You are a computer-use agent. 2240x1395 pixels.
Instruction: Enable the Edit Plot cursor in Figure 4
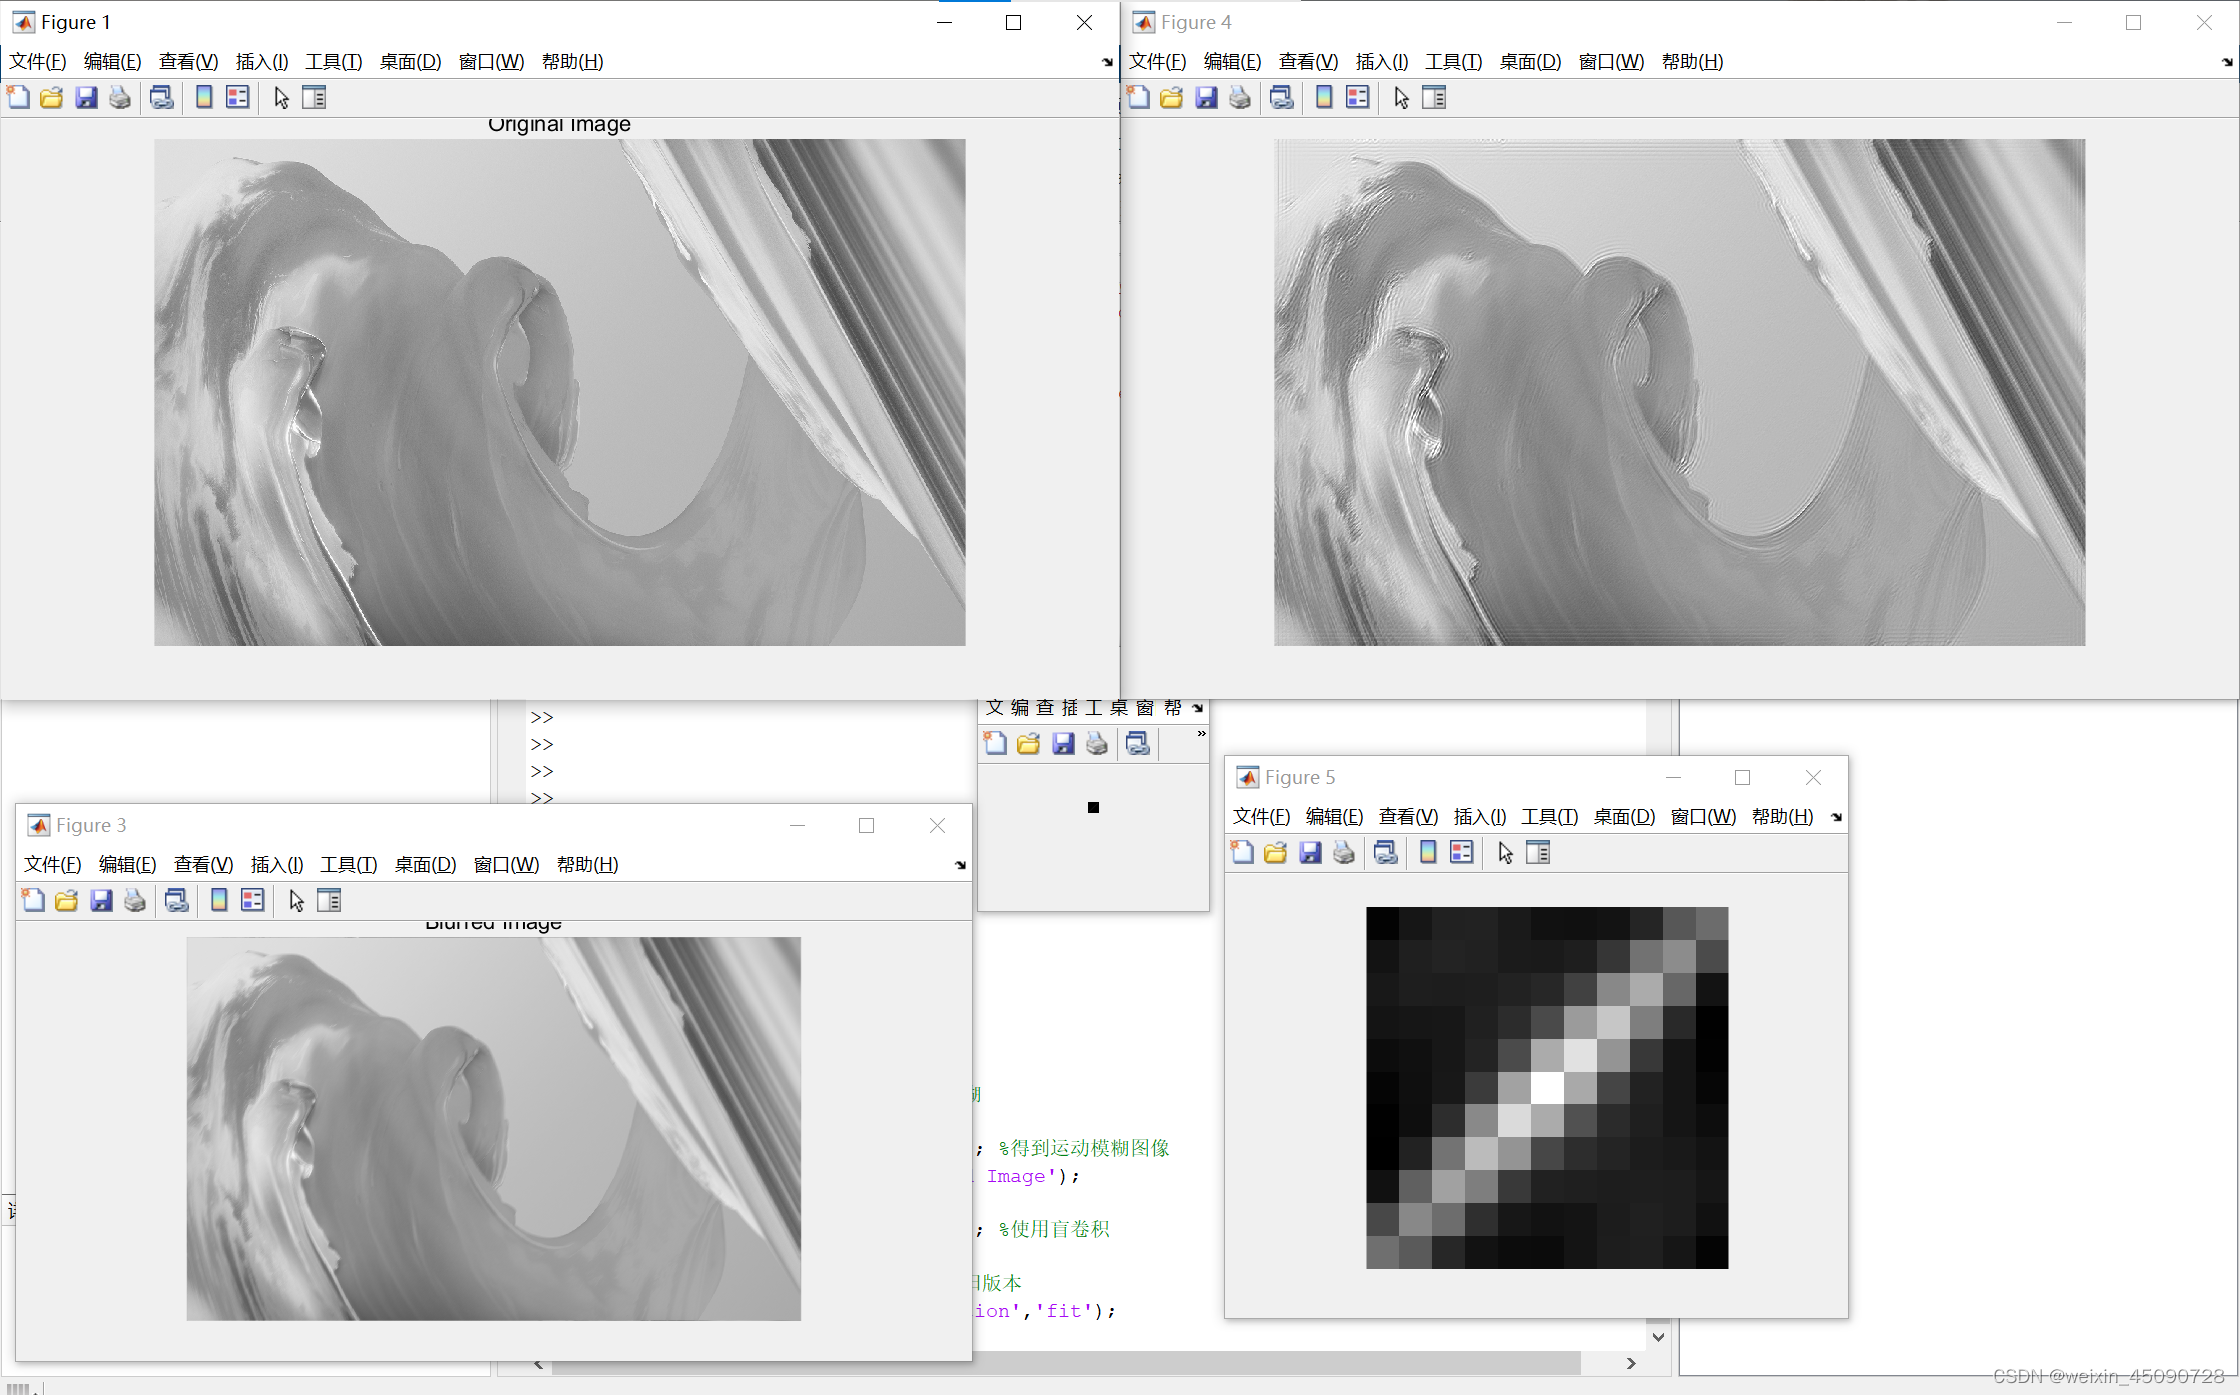[x=1401, y=97]
